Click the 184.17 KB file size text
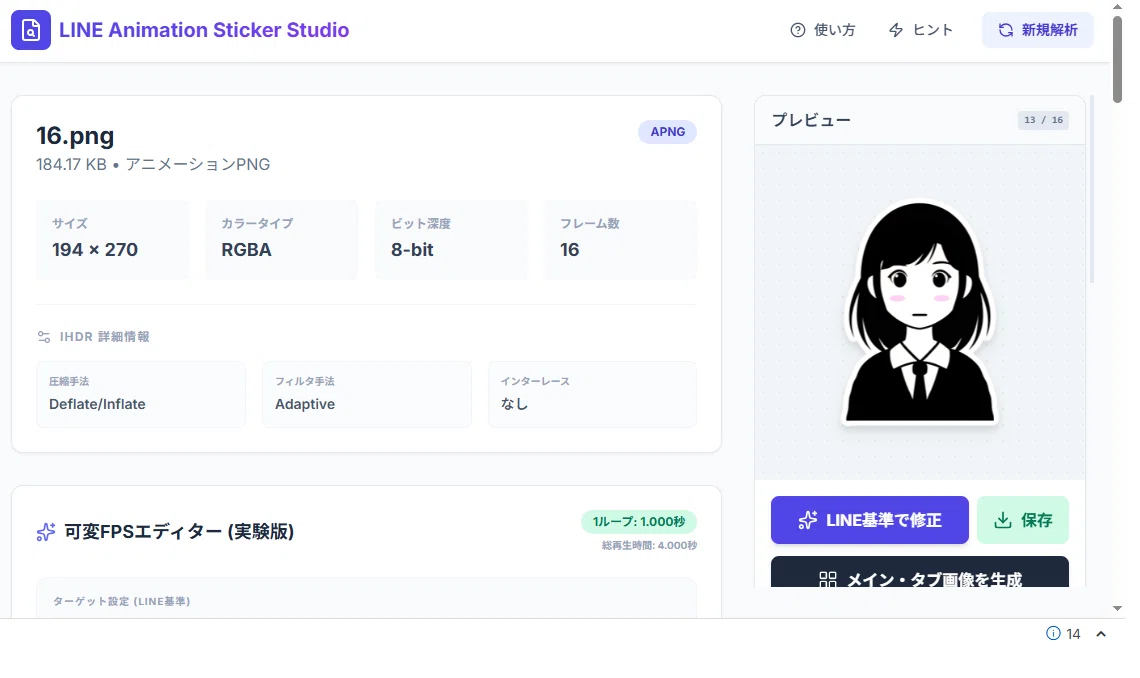Screen dimensions: 1140x678 [x=71, y=164]
